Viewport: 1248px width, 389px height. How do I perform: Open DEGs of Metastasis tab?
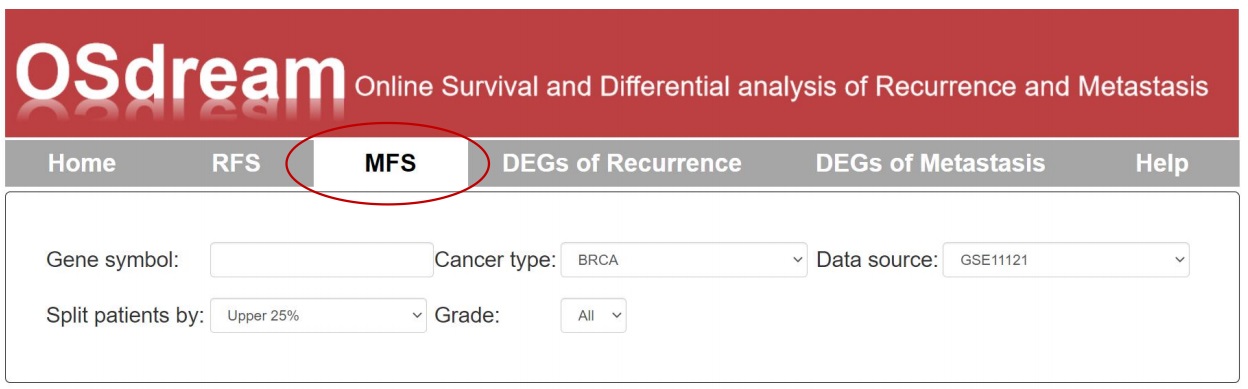point(930,163)
